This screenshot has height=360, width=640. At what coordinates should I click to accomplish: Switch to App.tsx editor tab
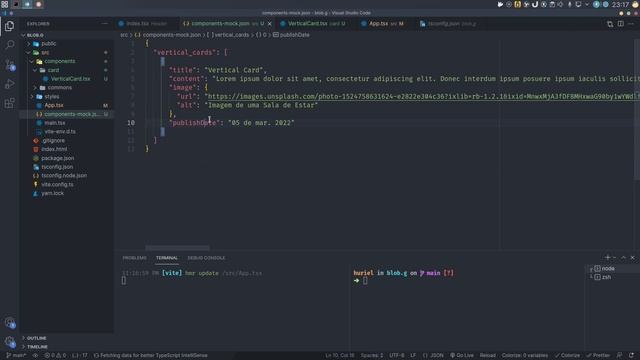coord(383,24)
